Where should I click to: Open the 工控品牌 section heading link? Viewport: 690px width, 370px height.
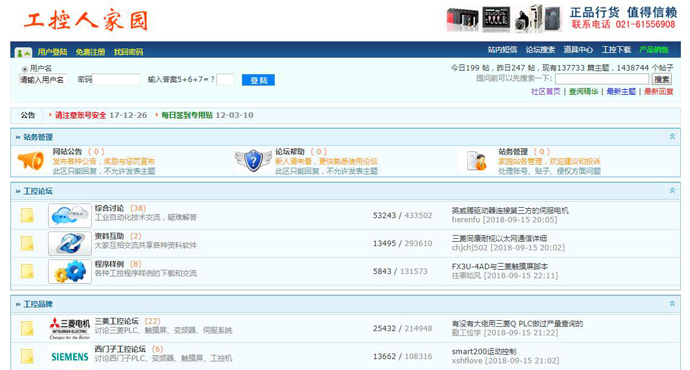(38, 304)
